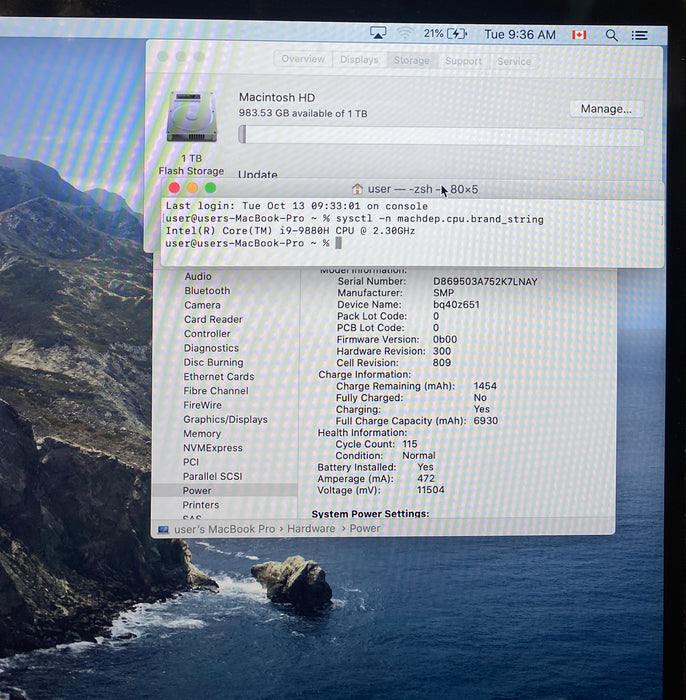Screen dimensions: 686x700
Task: Click the Intel Core i9-9880H output line
Action: (290, 231)
